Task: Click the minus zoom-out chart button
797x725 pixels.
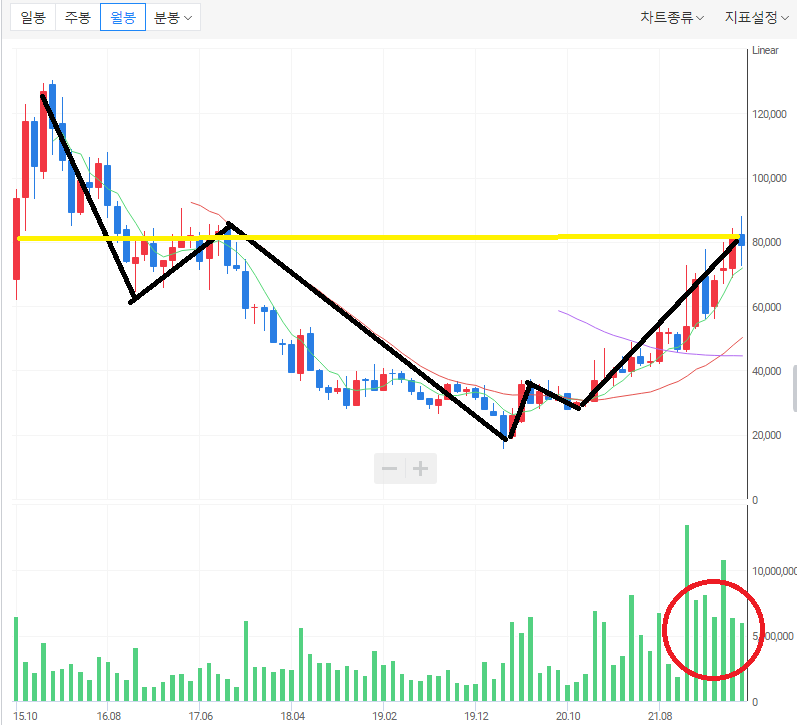Action: (x=389, y=468)
